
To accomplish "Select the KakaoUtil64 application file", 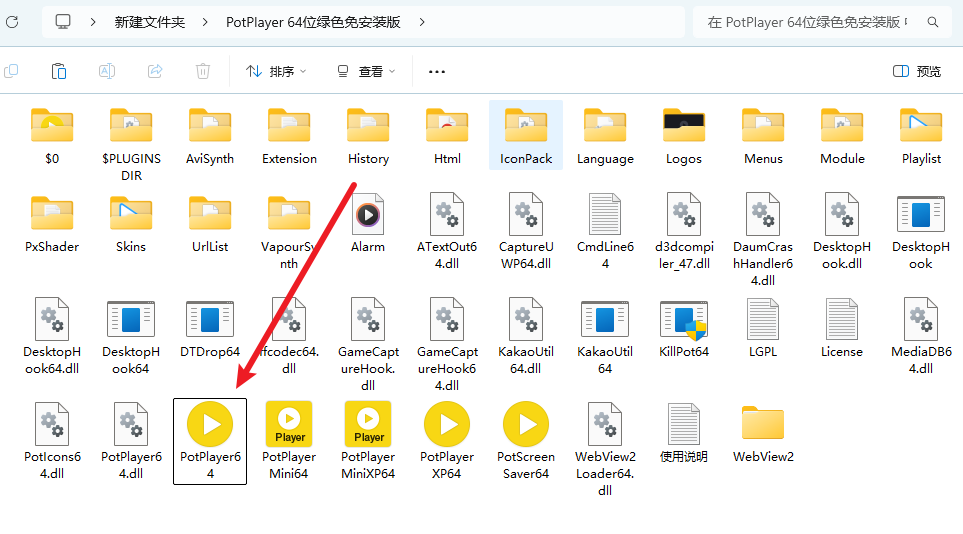I will [x=605, y=337].
